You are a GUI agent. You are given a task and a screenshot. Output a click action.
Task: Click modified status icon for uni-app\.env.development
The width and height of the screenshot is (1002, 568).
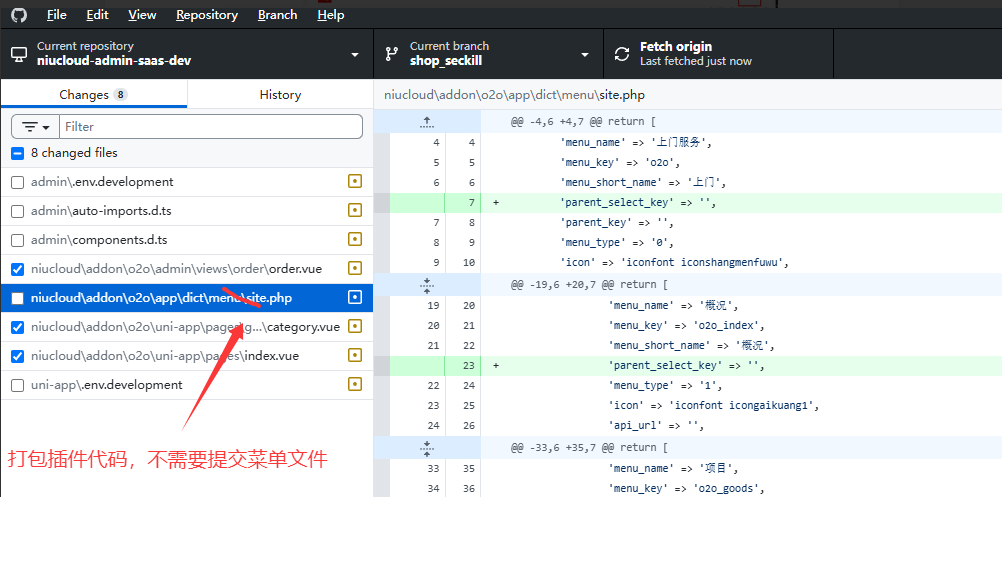point(354,384)
